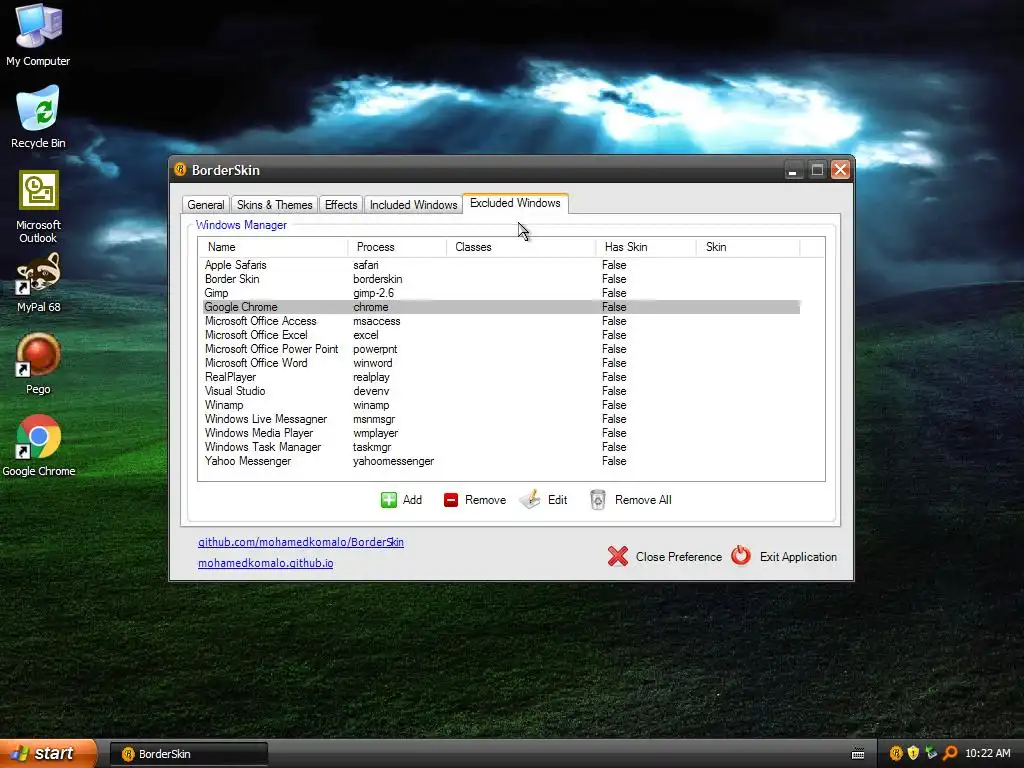Select the Visual Studio row

[x=502, y=391]
